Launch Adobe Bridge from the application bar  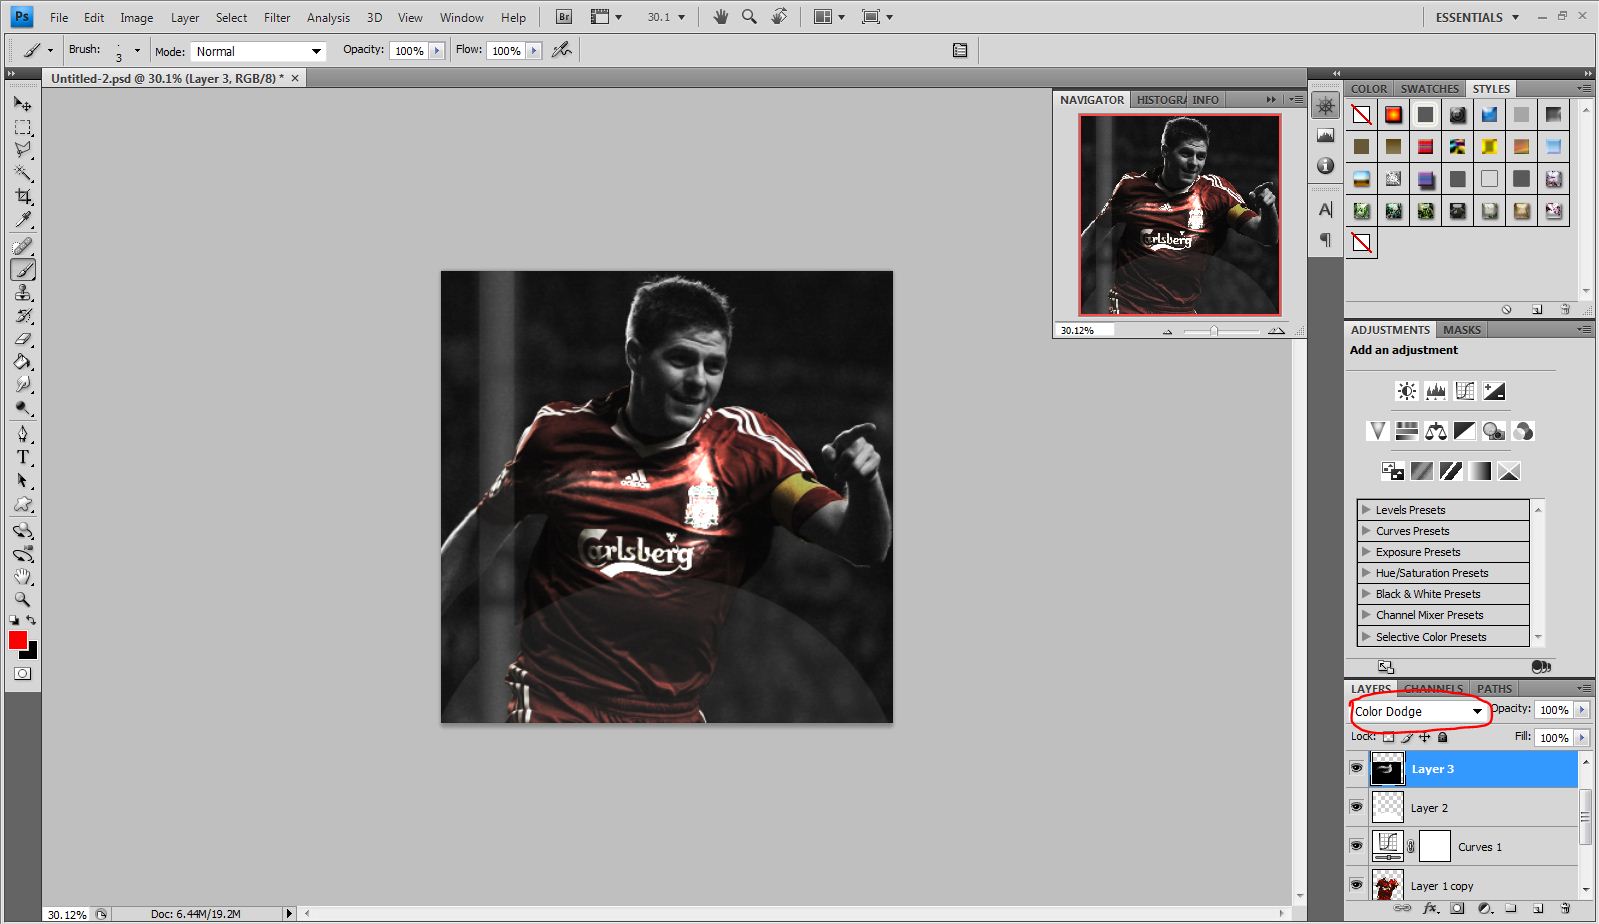(564, 17)
